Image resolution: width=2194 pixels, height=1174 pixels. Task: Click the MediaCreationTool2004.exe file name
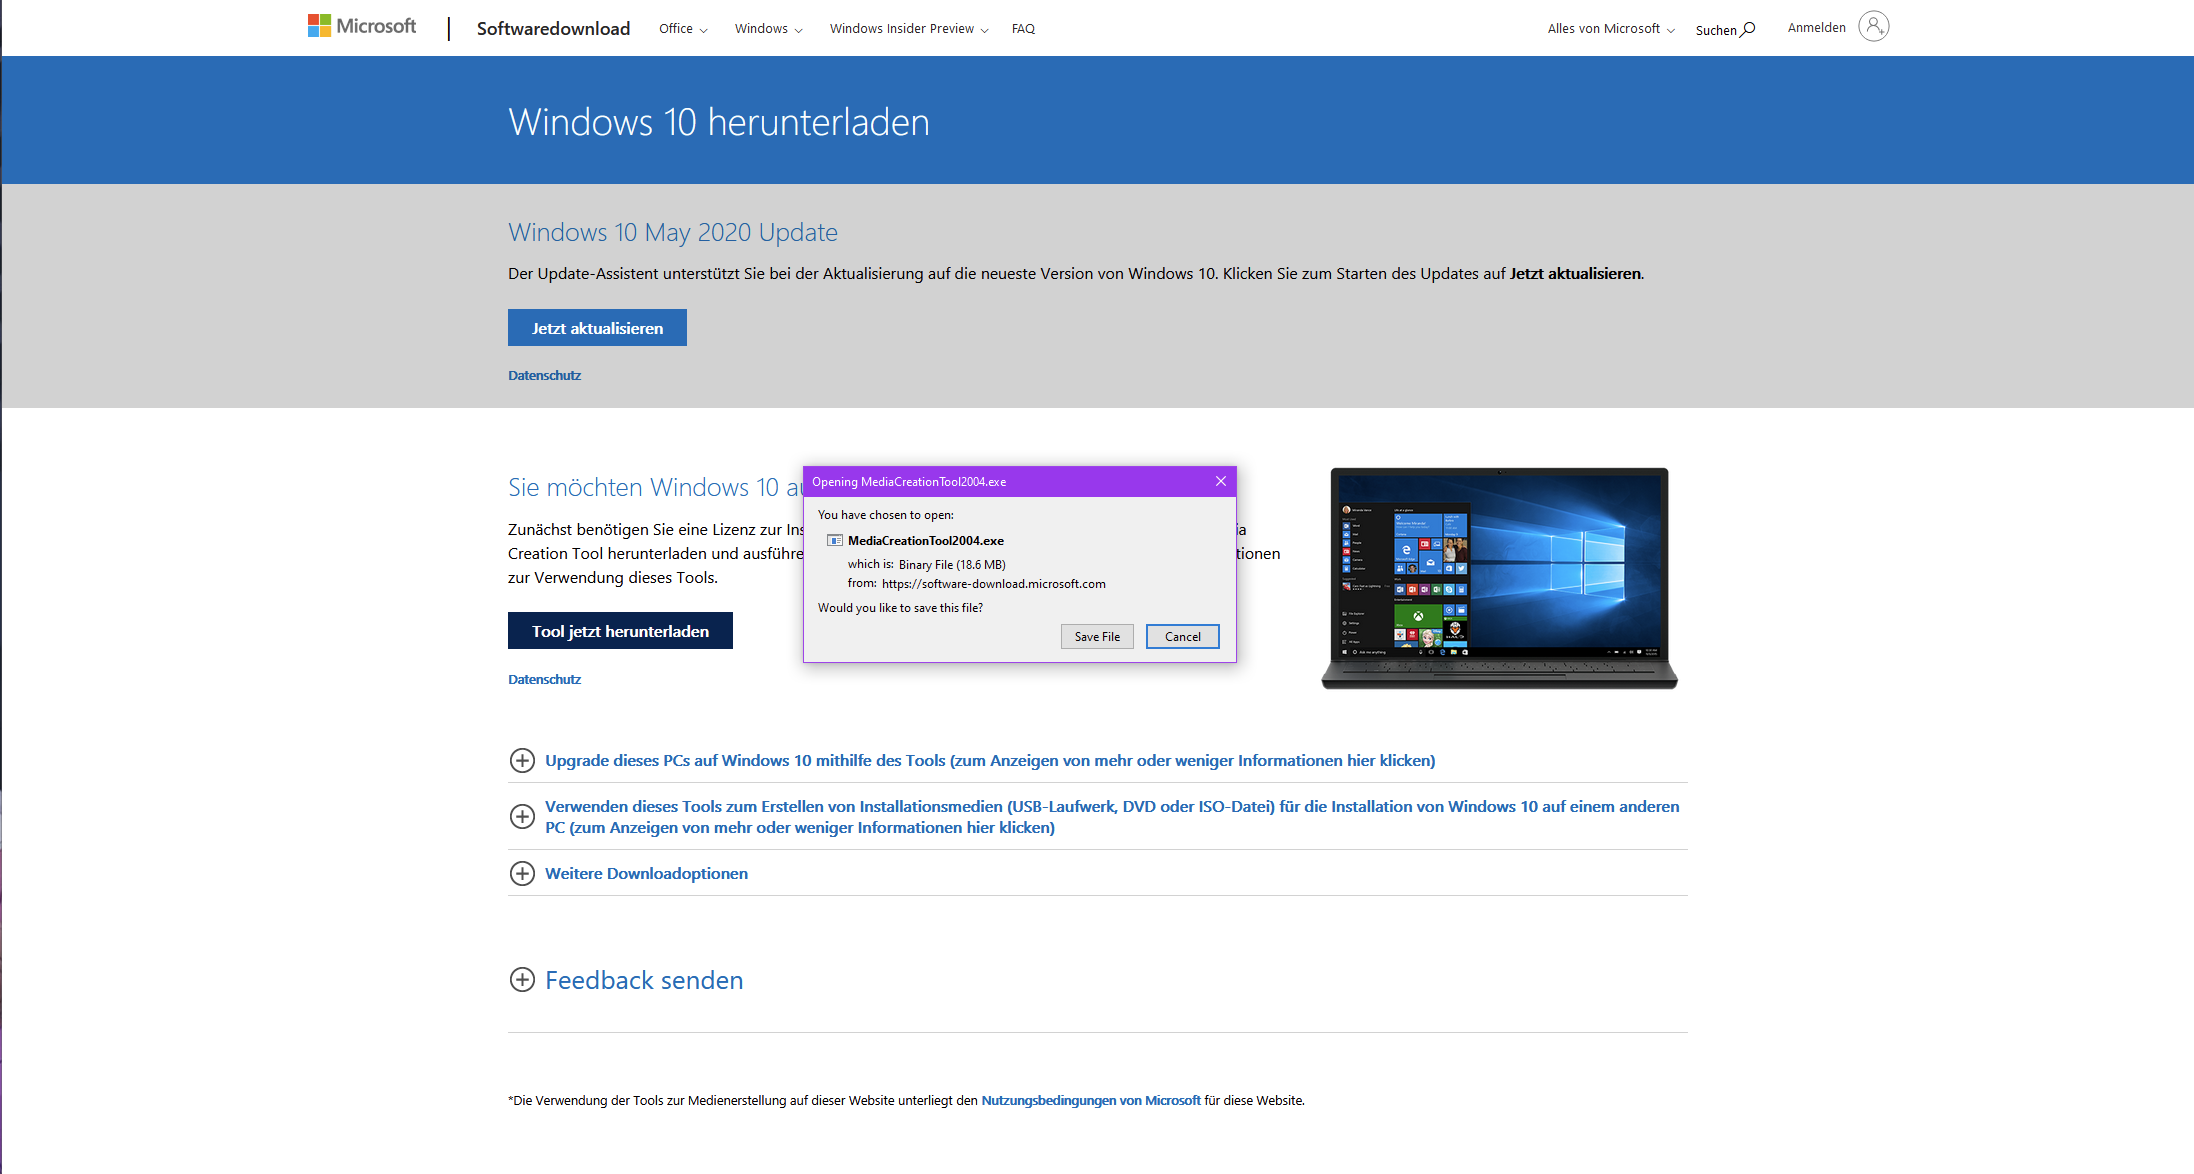[x=926, y=541]
